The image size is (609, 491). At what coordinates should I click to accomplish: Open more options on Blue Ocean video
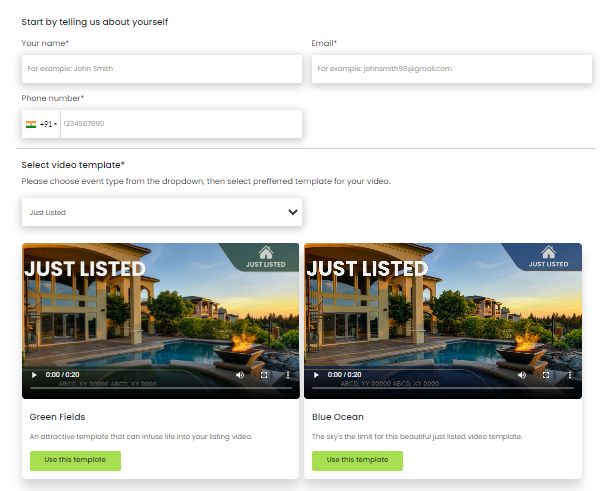570,375
